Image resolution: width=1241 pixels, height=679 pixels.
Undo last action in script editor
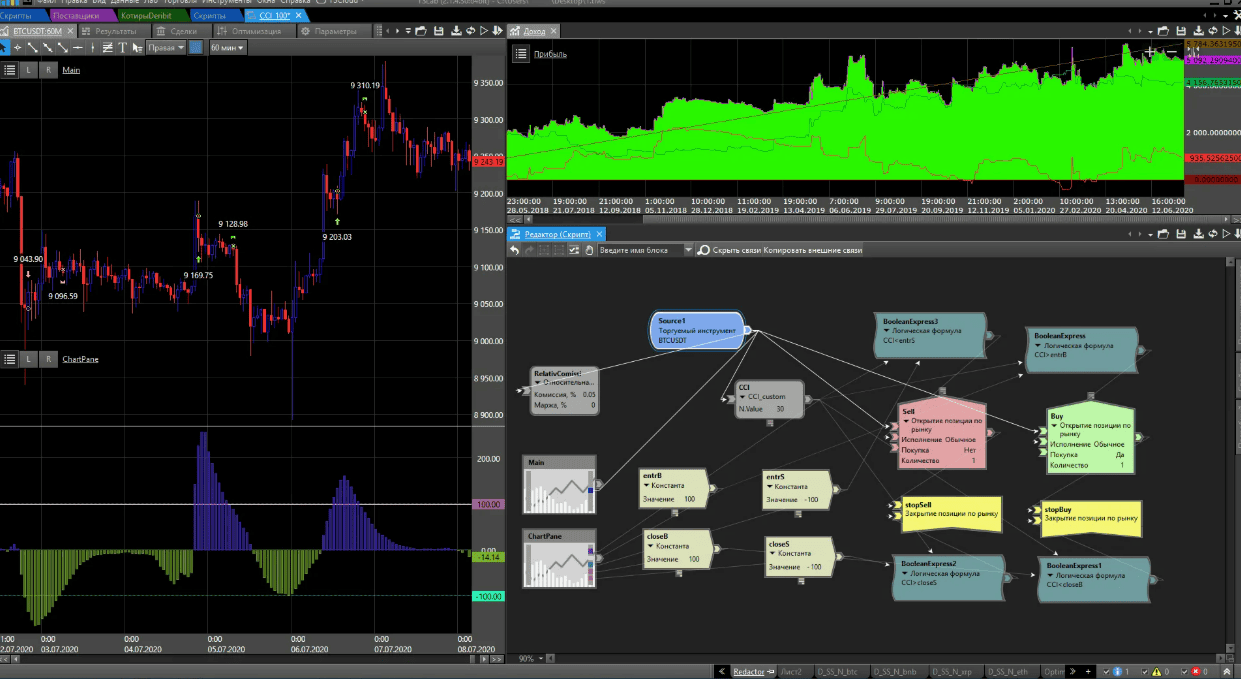tap(515, 250)
